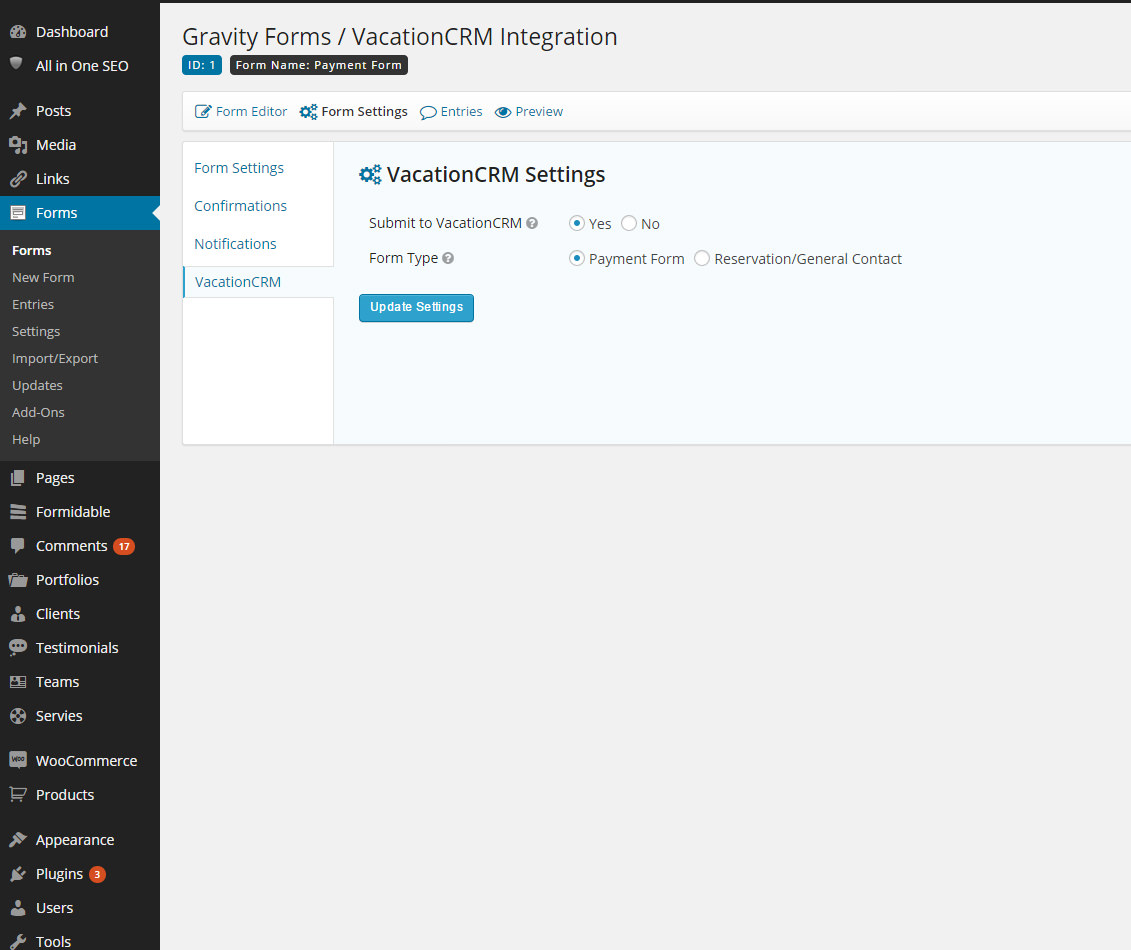Click the Users silhouette icon
The image size is (1131, 950).
pos(18,907)
